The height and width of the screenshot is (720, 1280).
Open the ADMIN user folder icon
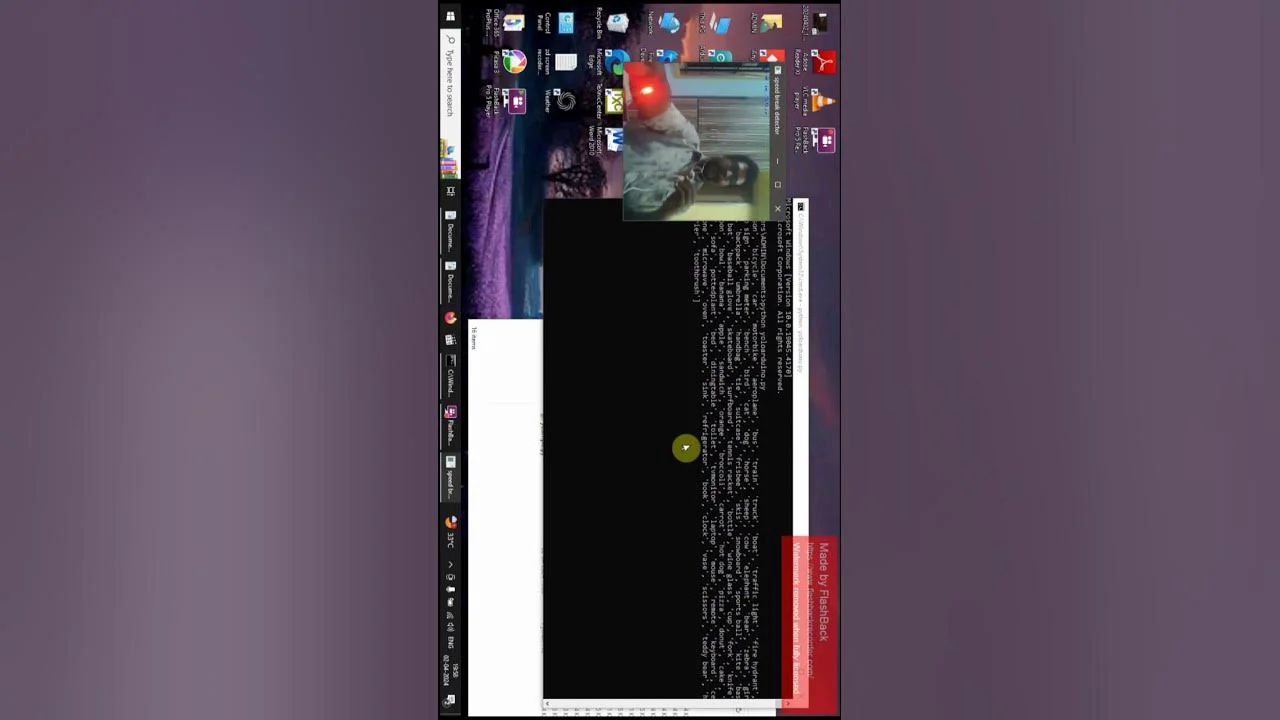point(766,24)
